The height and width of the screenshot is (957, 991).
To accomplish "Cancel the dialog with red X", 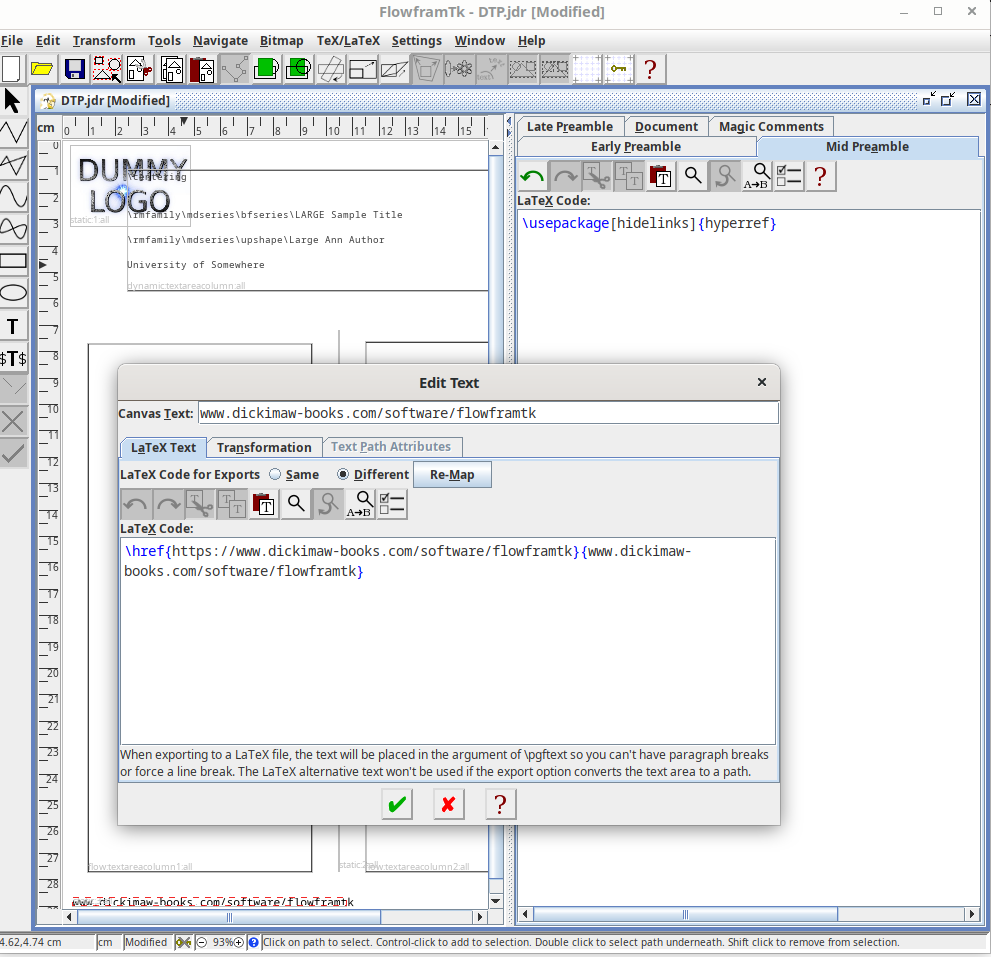I will pos(449,804).
